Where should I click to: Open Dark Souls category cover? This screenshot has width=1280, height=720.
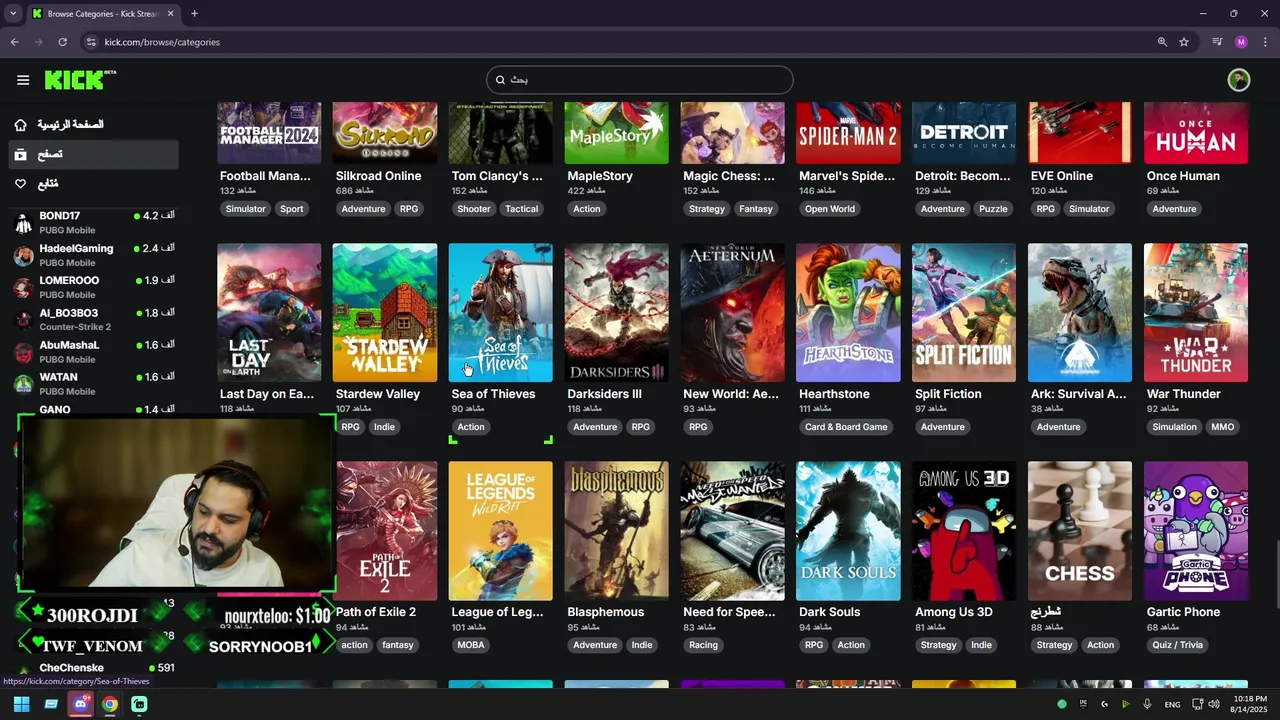tap(848, 531)
